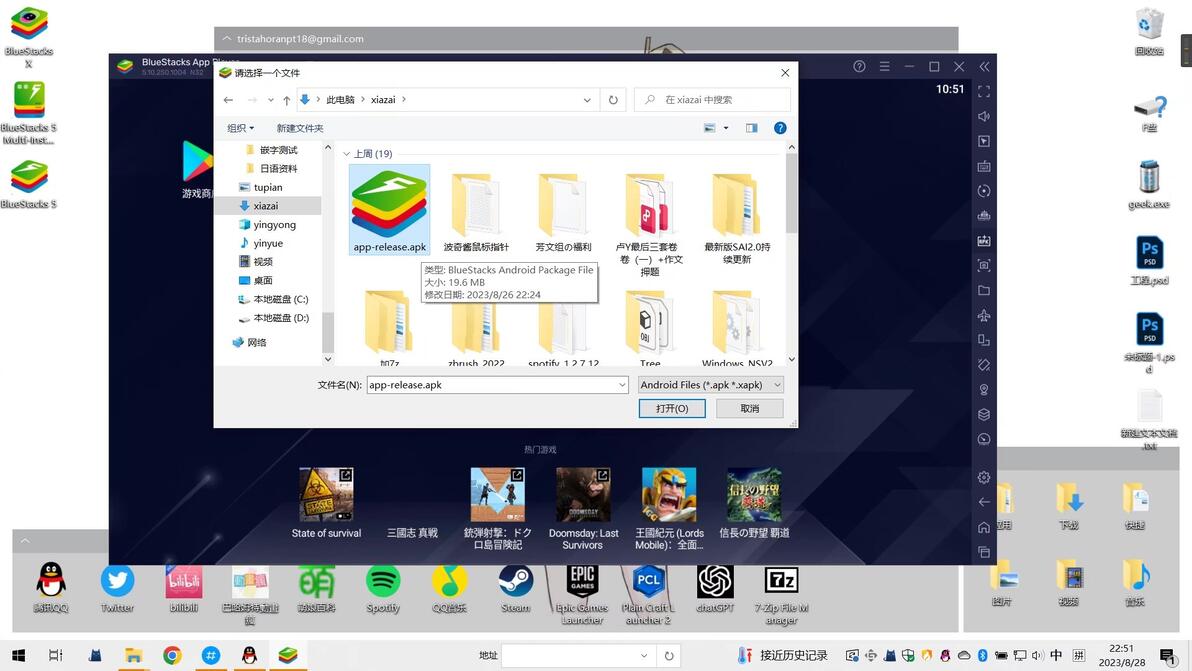Image resolution: width=1192 pixels, height=671 pixels.
Task: Open the 组织 menu
Action: pyautogui.click(x=240, y=128)
